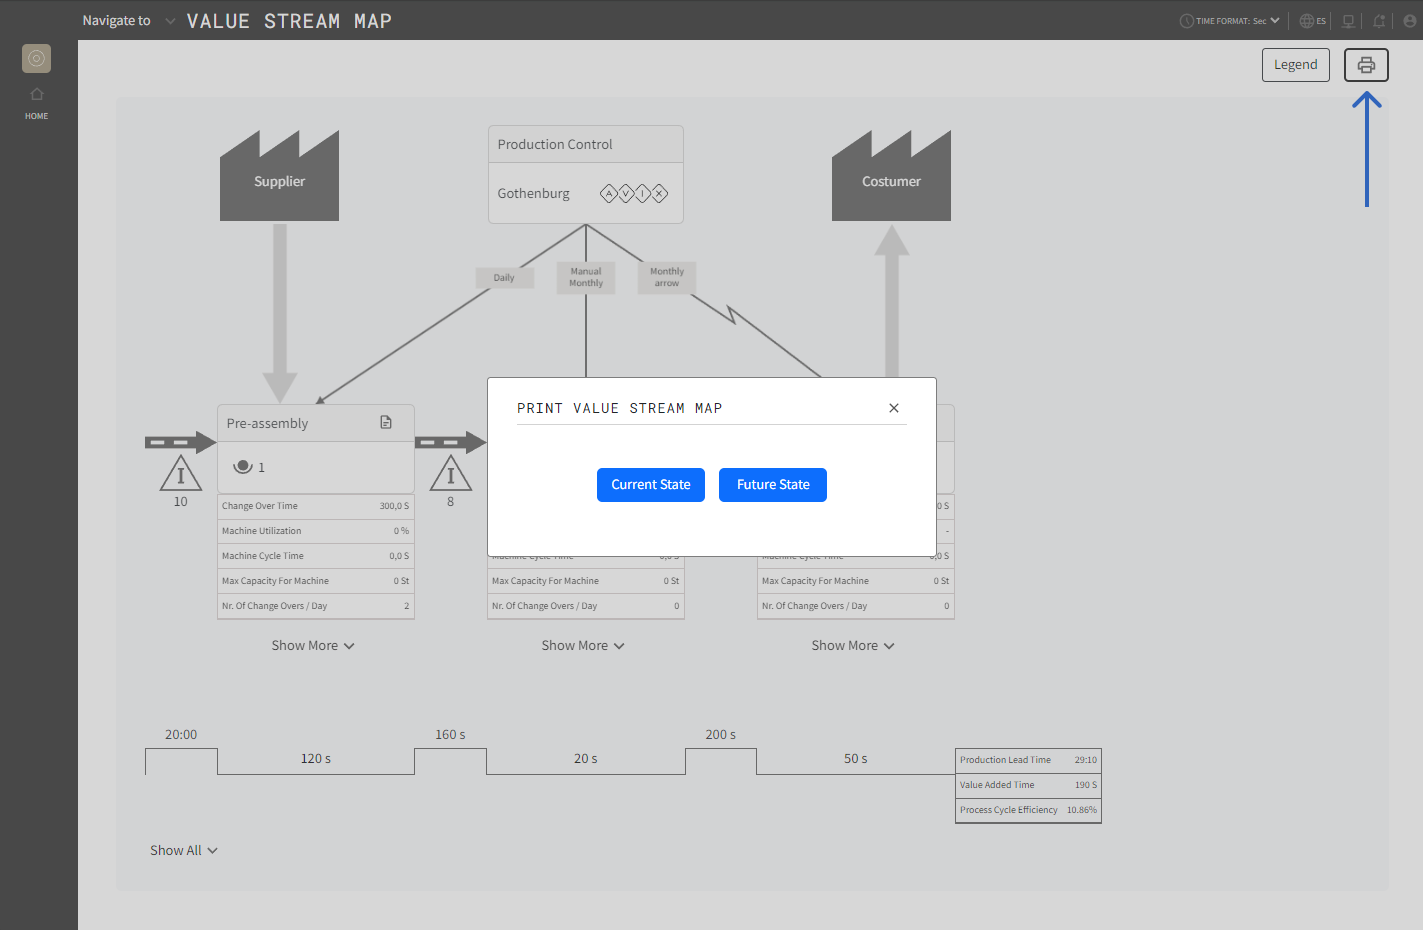Viewport: 1423px width, 930px height.
Task: Click the Supplier factory icon
Action: point(279,178)
